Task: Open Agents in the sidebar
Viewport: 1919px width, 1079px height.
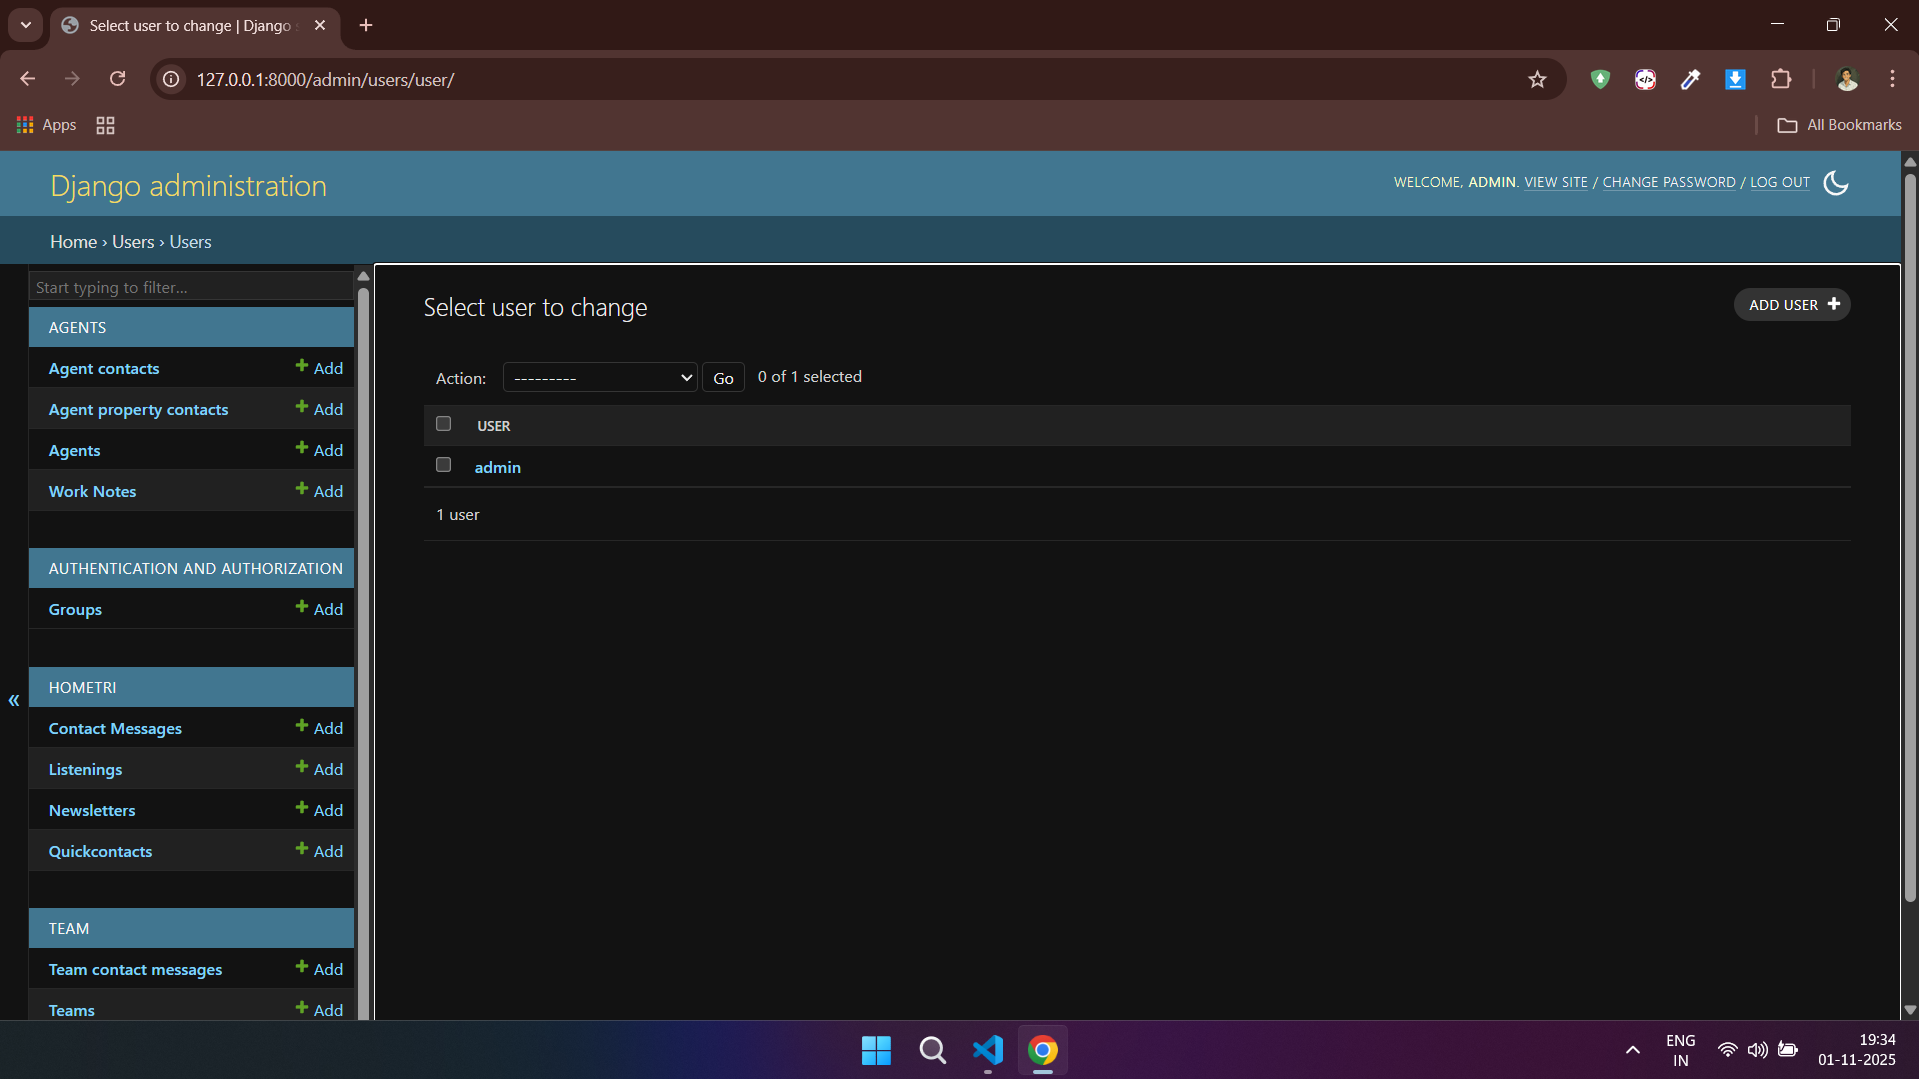Action: pyautogui.click(x=74, y=451)
